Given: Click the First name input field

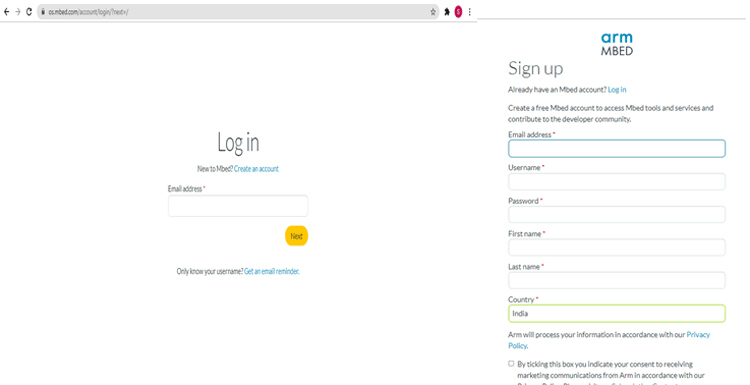Looking at the screenshot, I should 617,248.
